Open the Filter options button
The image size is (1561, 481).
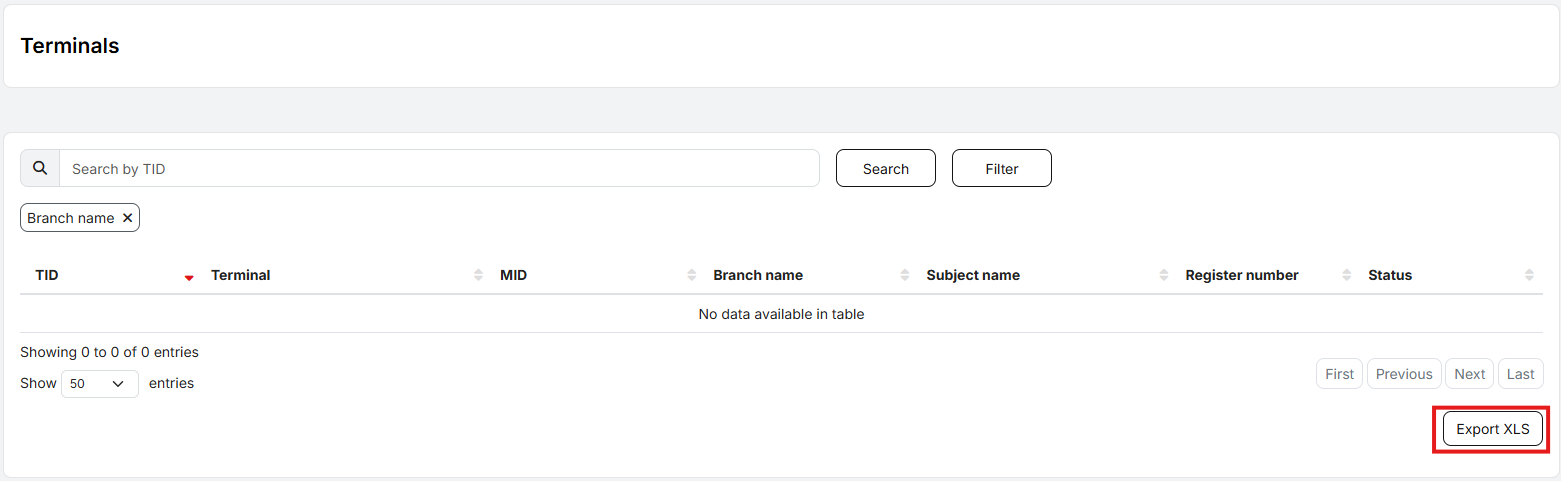point(1001,168)
